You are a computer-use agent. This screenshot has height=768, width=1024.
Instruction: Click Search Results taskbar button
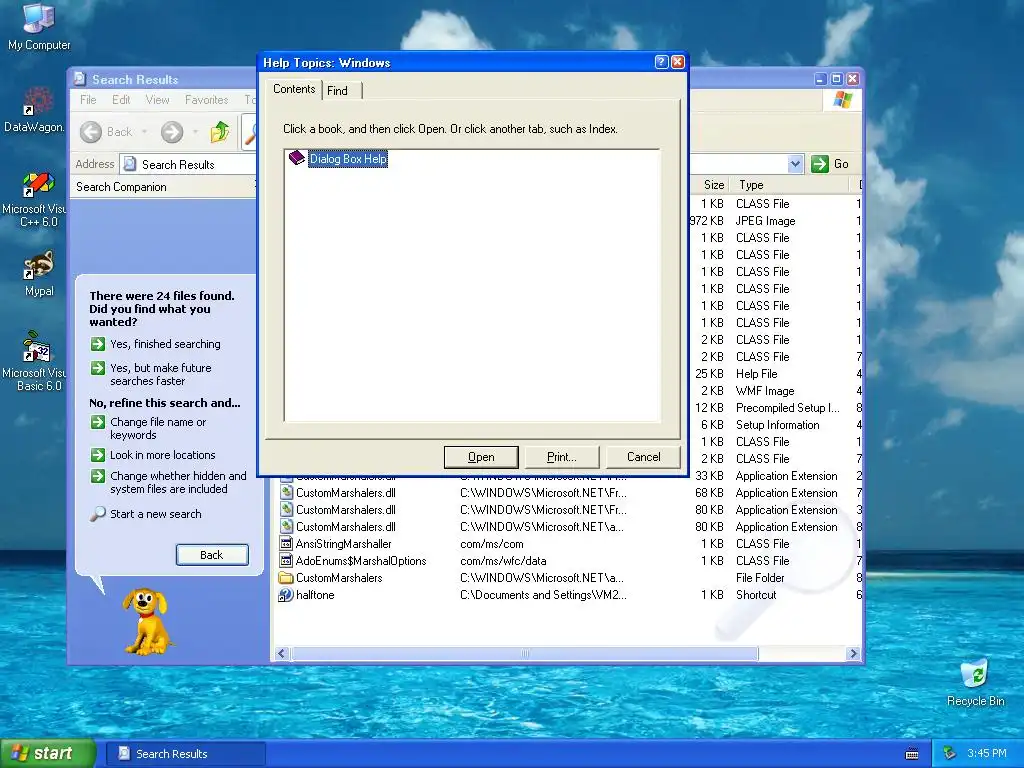click(x=185, y=754)
